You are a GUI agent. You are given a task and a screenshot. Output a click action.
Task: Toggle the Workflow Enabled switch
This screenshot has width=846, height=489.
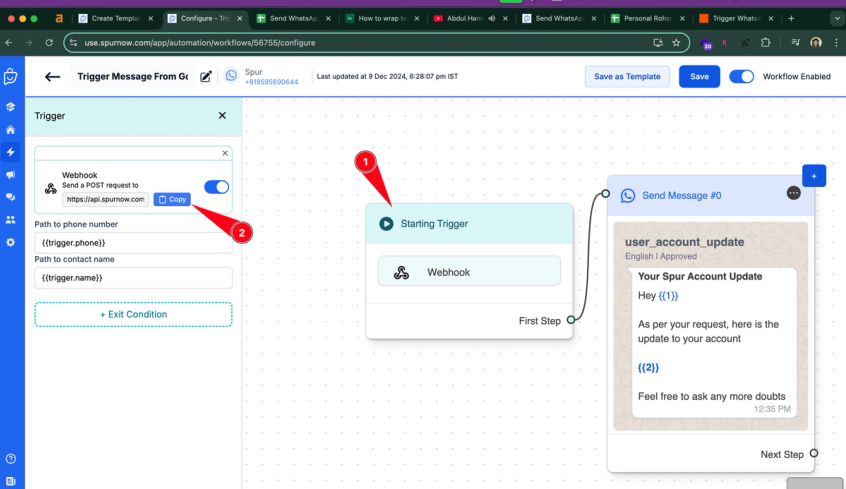(741, 77)
